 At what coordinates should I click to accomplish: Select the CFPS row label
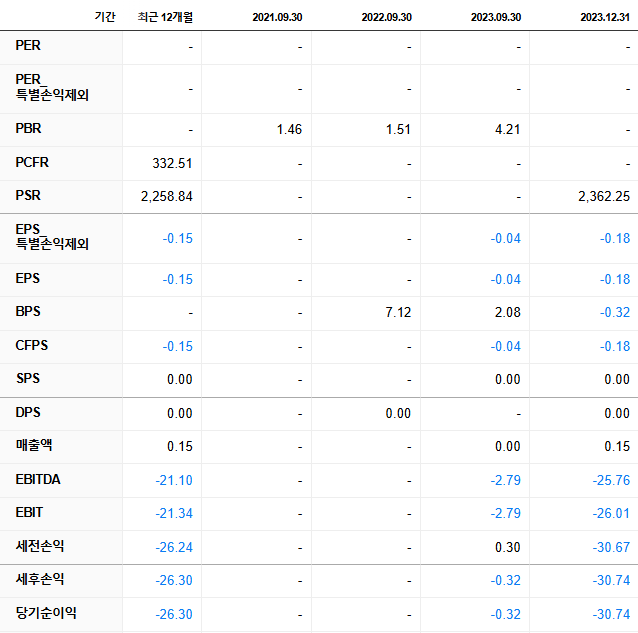32,345
